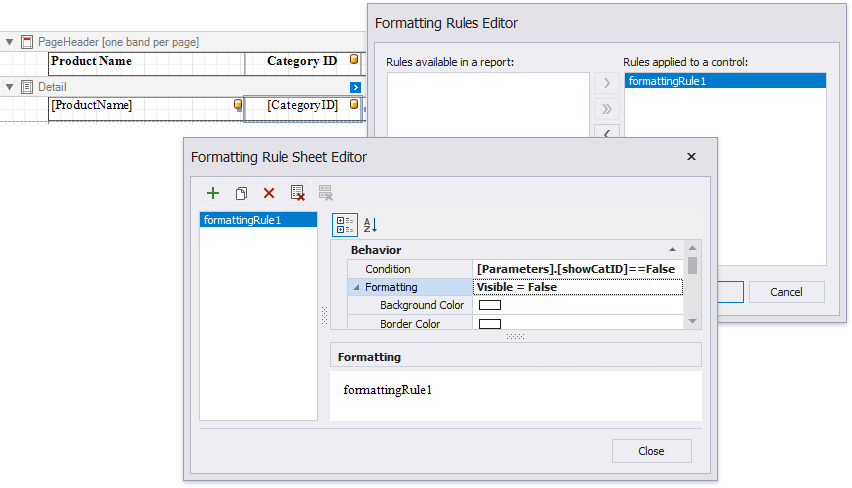
Task: Collapse the Detail band
Action: (10, 87)
